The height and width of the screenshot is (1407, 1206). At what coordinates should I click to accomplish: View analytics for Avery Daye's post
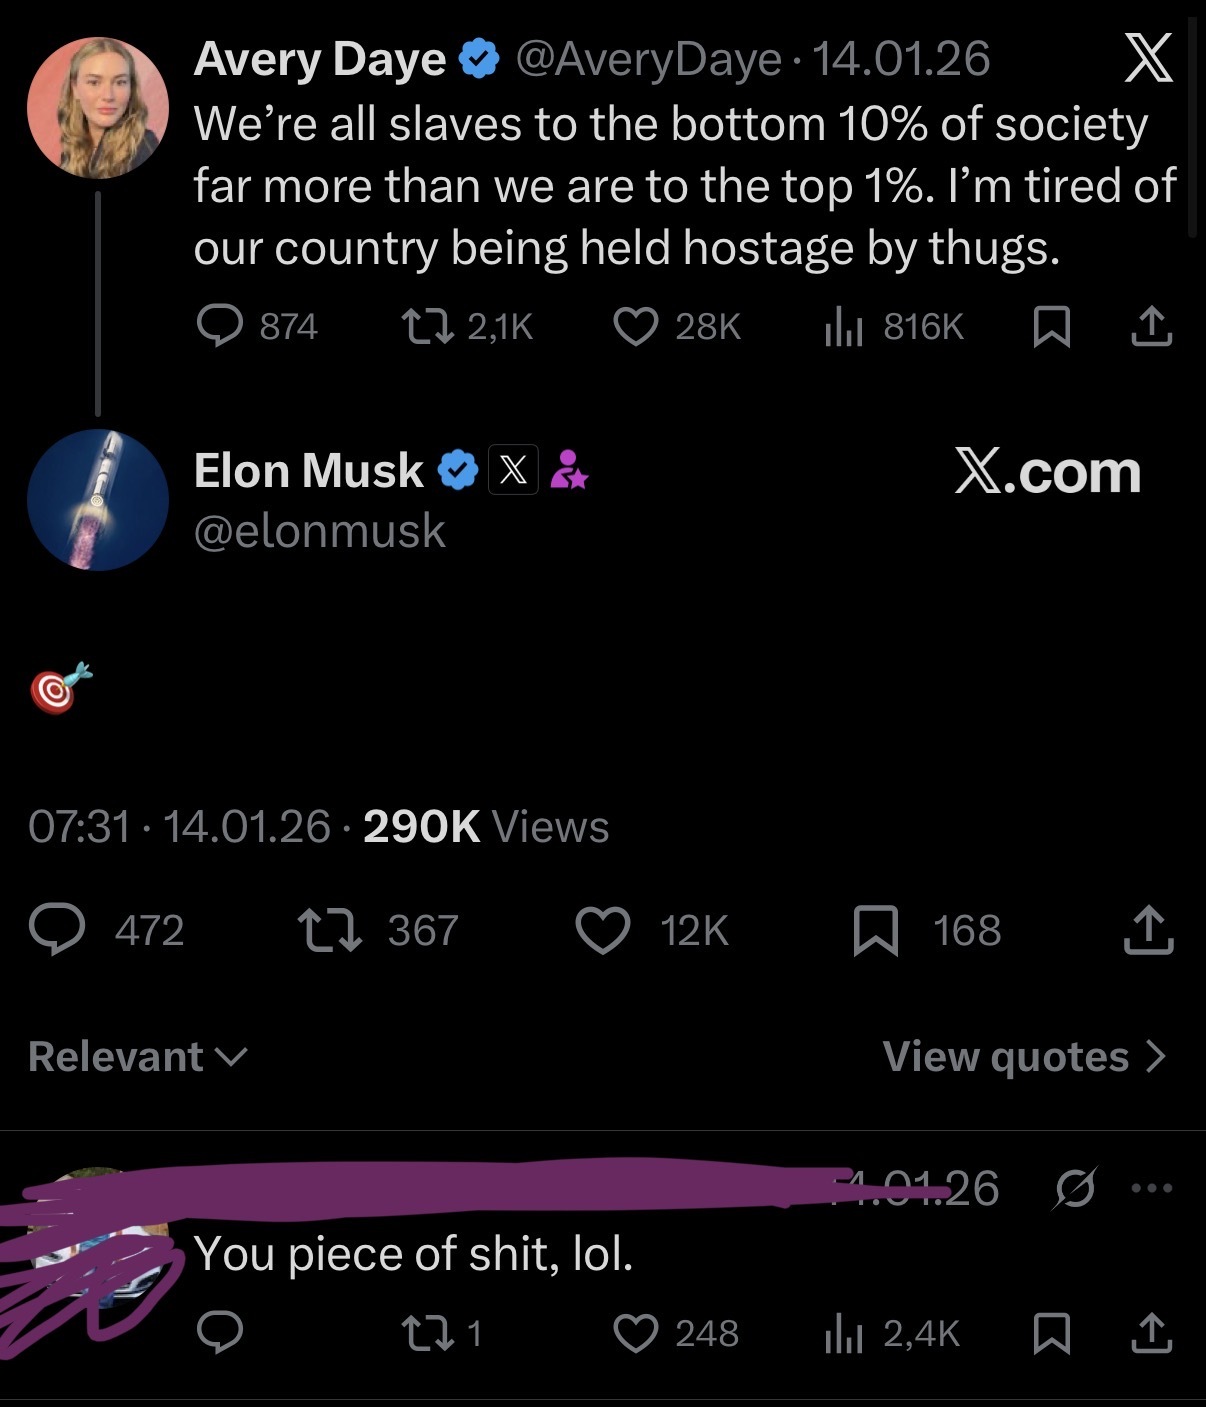coord(844,327)
